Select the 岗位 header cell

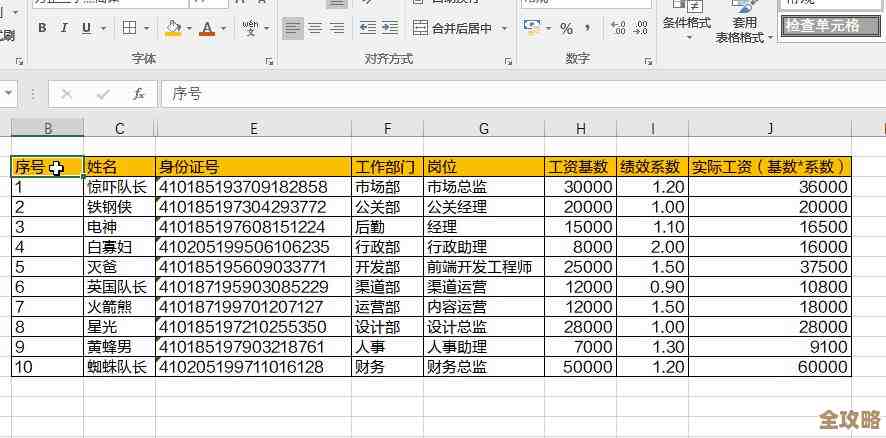point(484,167)
